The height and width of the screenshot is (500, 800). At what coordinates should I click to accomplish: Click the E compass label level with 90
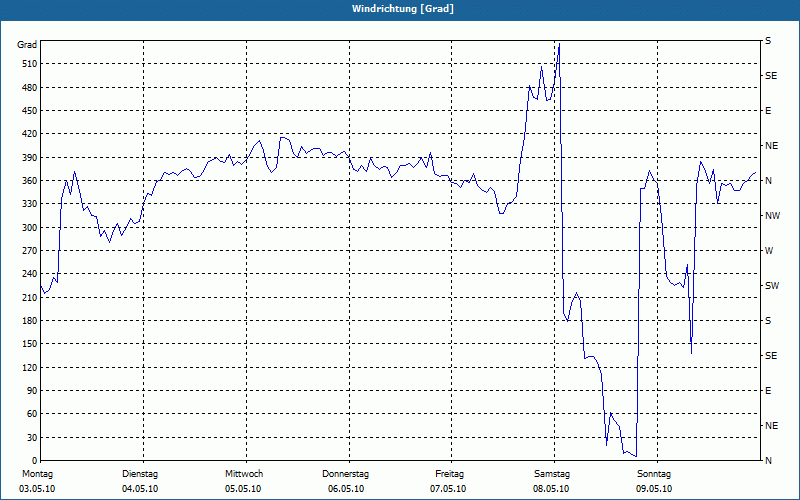point(768,390)
